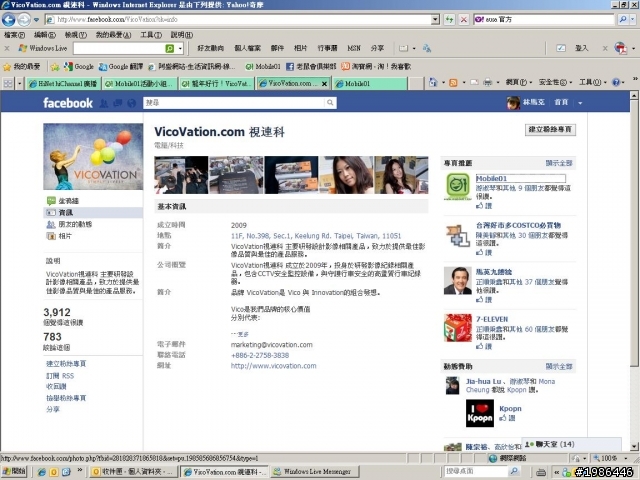Click the Windows Live search green button

pyautogui.click(x=170, y=48)
